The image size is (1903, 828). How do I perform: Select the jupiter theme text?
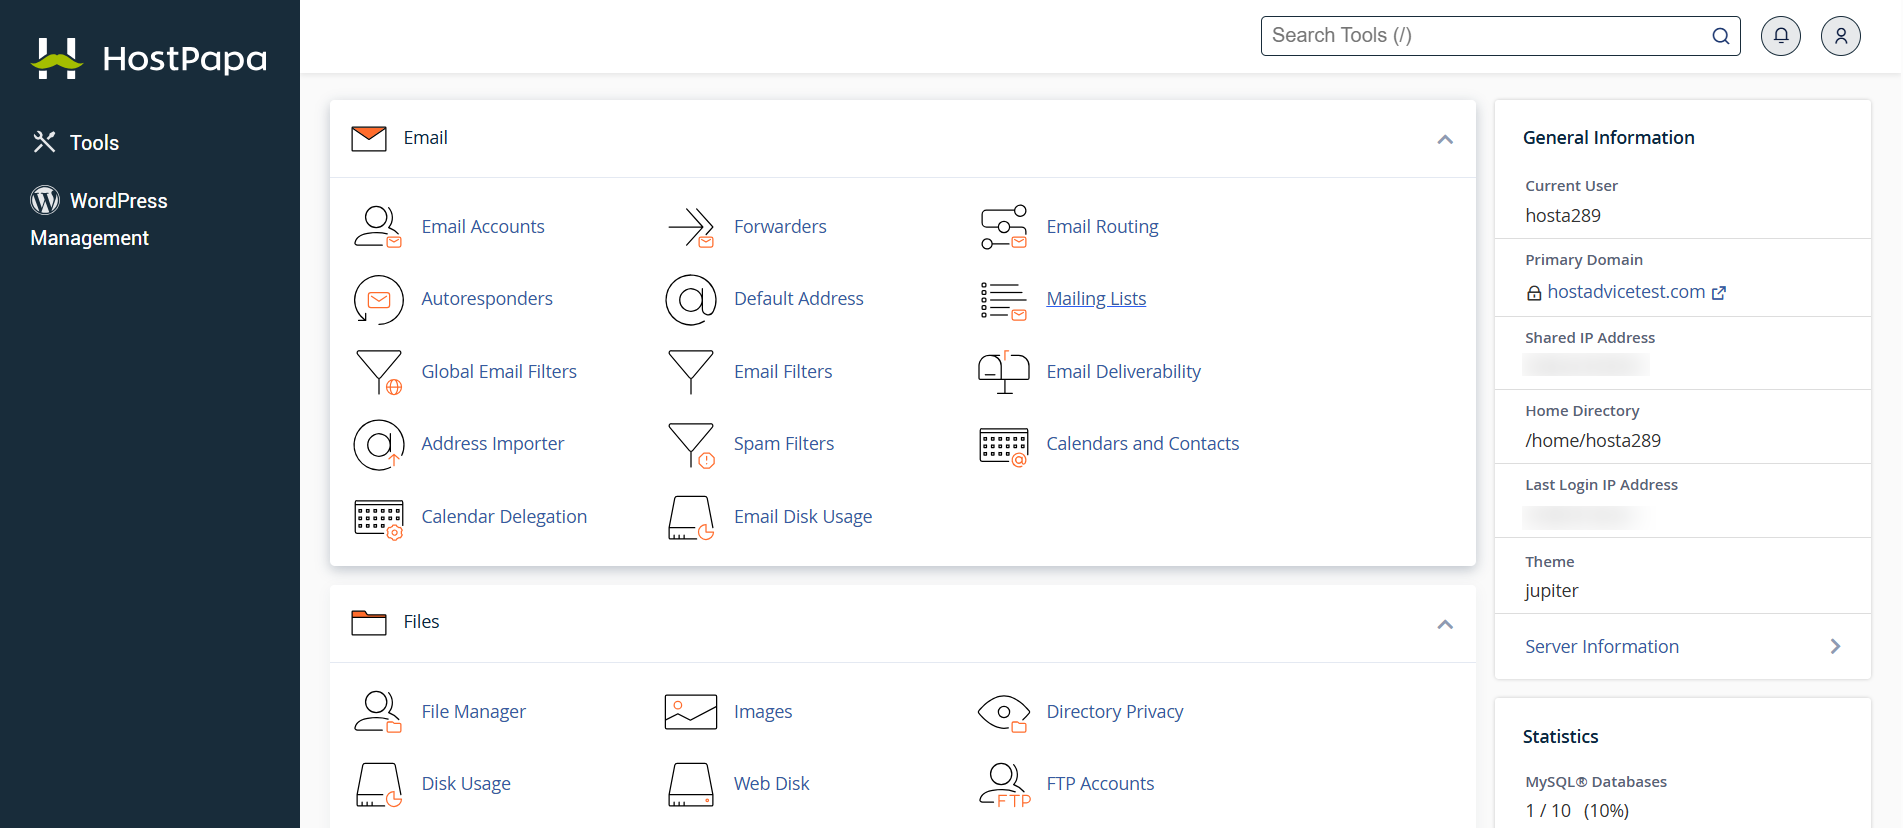(1552, 591)
